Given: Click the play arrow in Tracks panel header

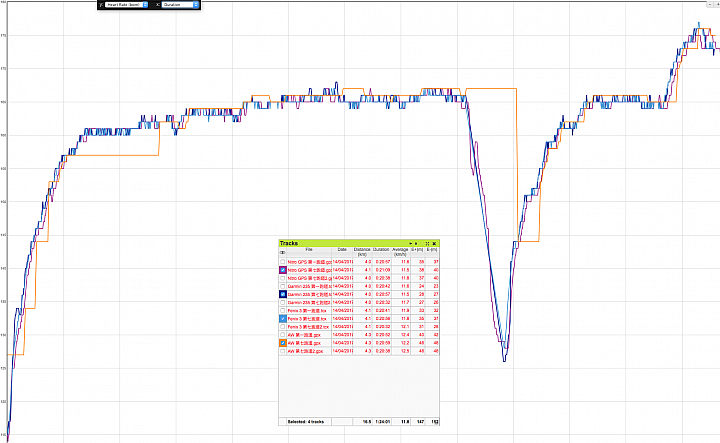Looking at the screenshot, I should pos(411,243).
